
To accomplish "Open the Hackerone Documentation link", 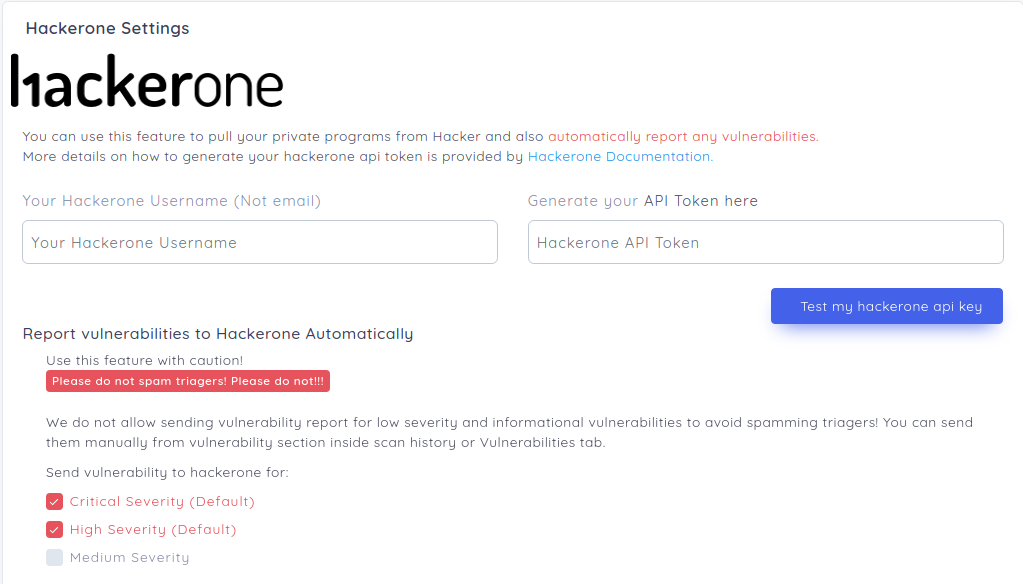I will (619, 156).
